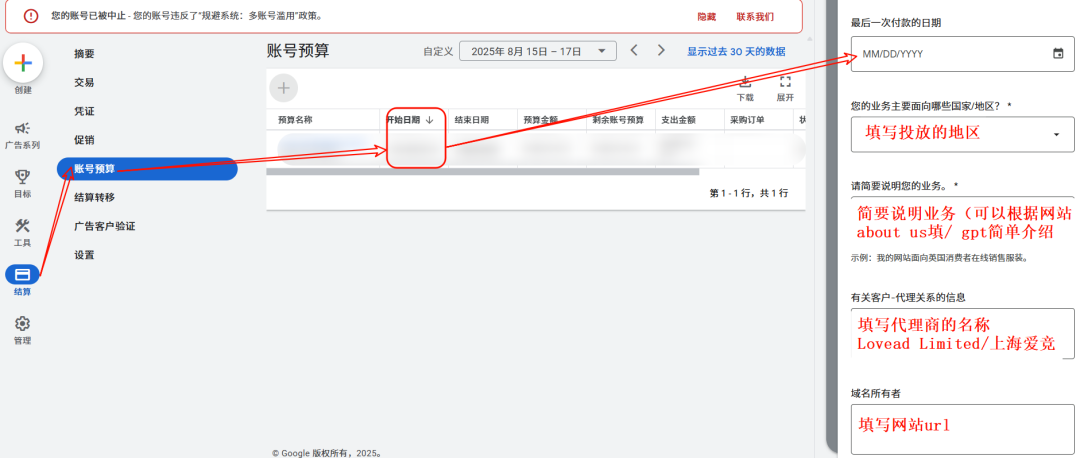Click the colorful plus Create button
The image size is (1080, 458).
pos(23,63)
